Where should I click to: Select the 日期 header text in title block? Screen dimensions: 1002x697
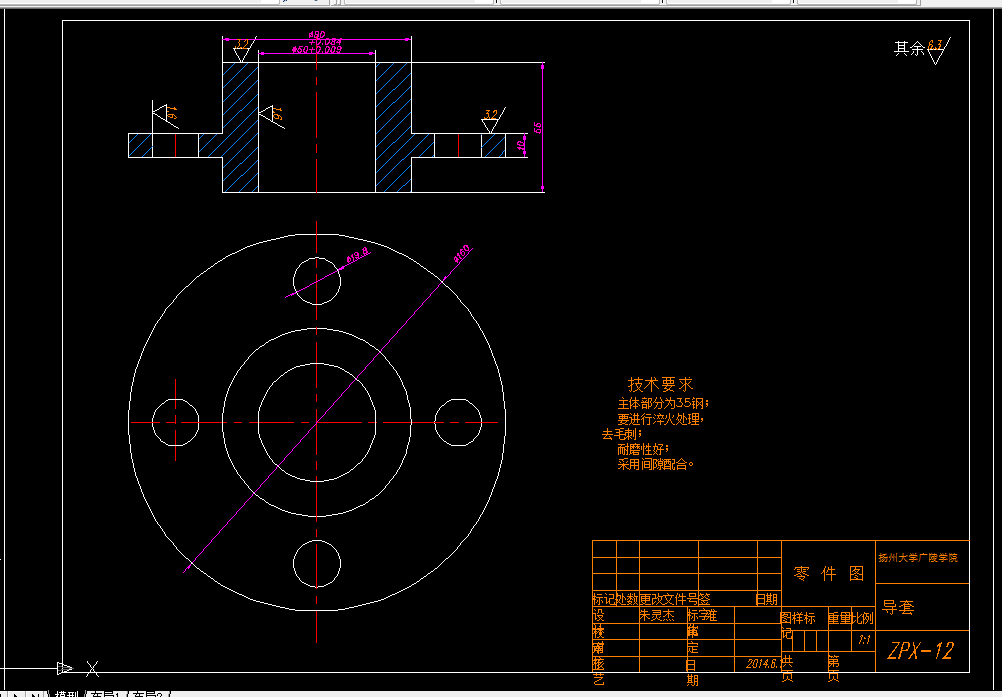(767, 599)
